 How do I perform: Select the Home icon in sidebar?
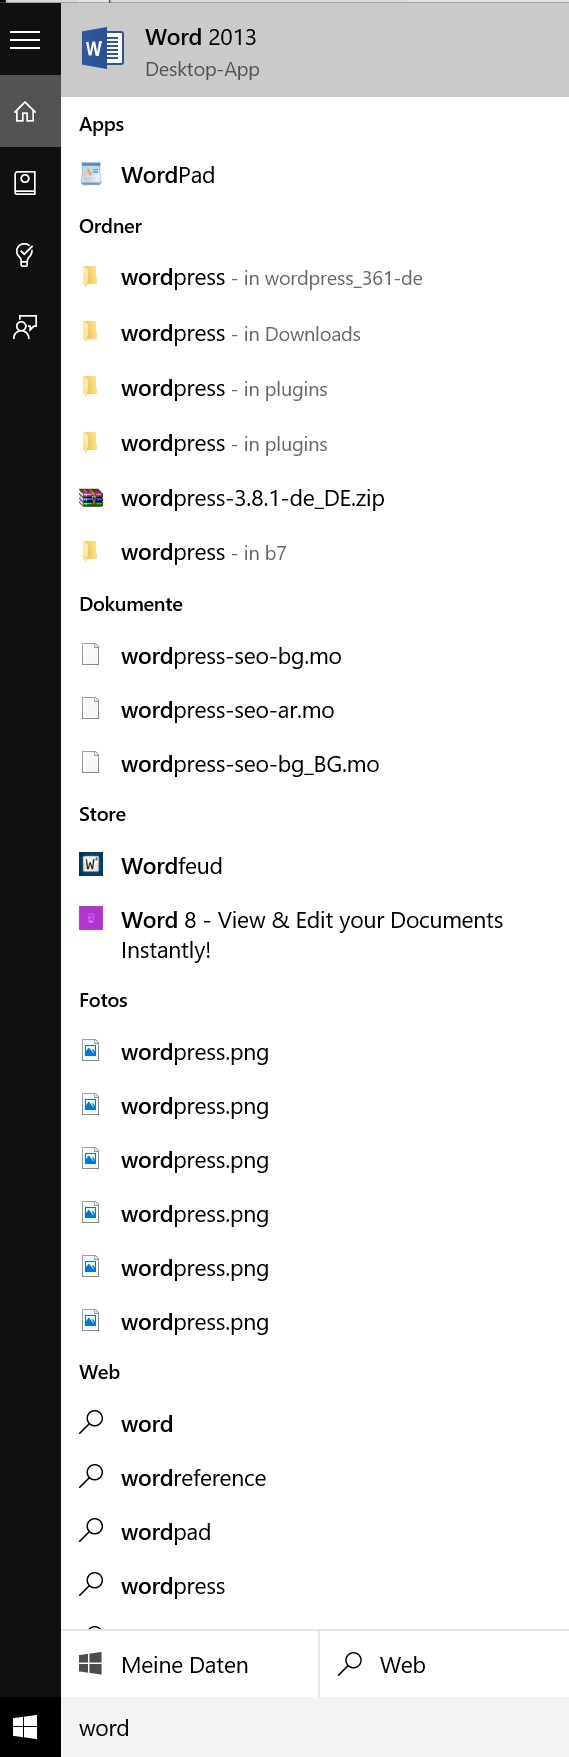click(25, 111)
